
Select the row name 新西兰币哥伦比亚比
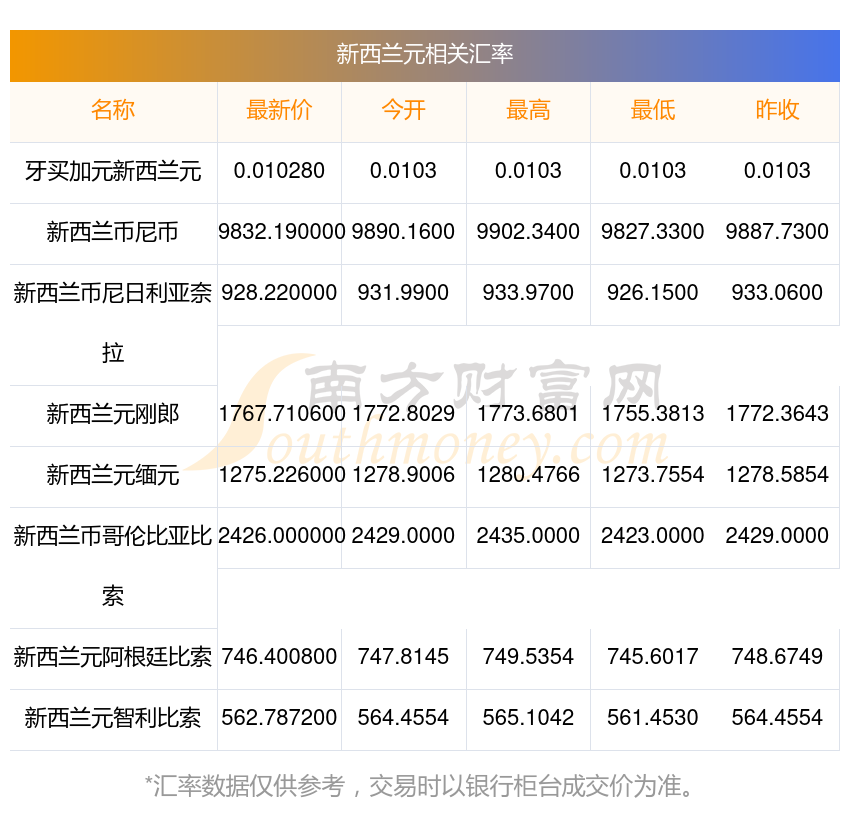click(x=113, y=536)
